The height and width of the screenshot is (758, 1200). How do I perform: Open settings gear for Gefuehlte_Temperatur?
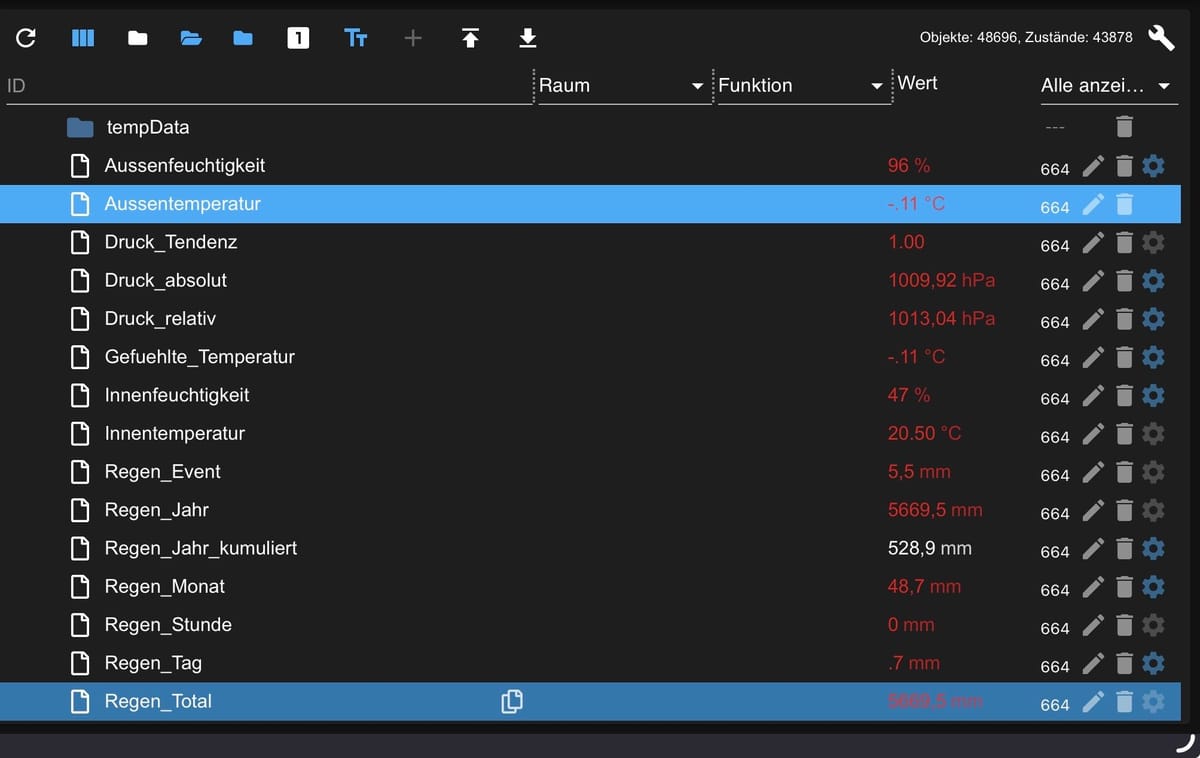1153,357
